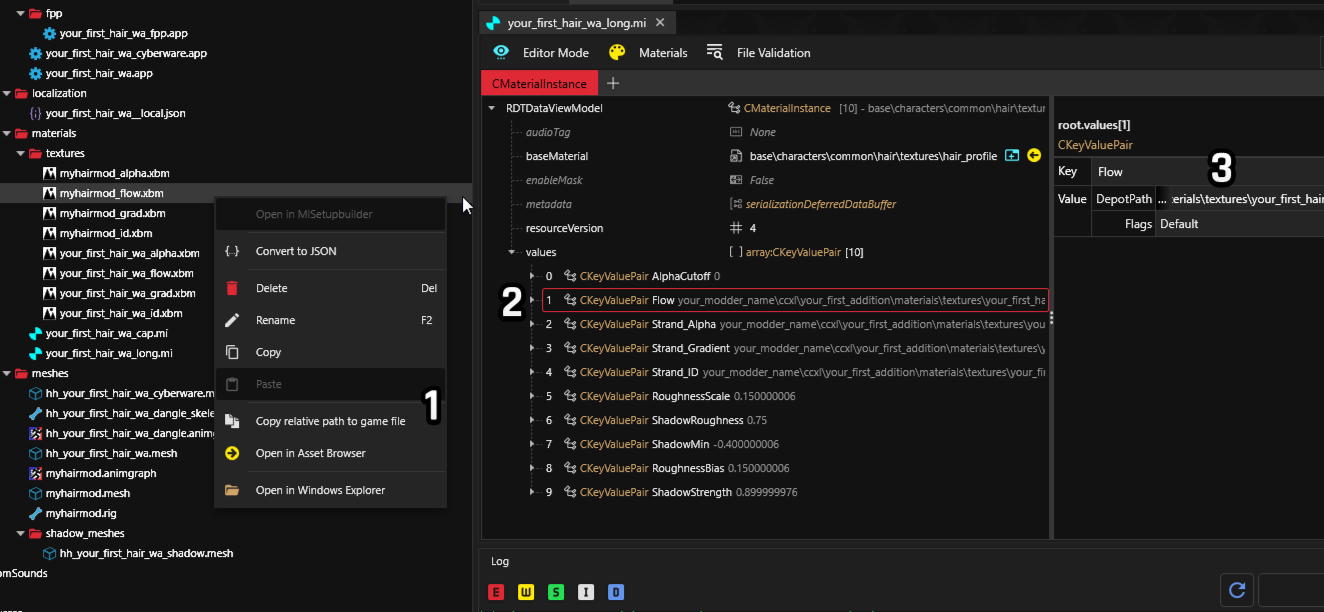Screen dimensions: 1324x612
Task: Switch to the CMaterialInstance tab
Action: 540,84
